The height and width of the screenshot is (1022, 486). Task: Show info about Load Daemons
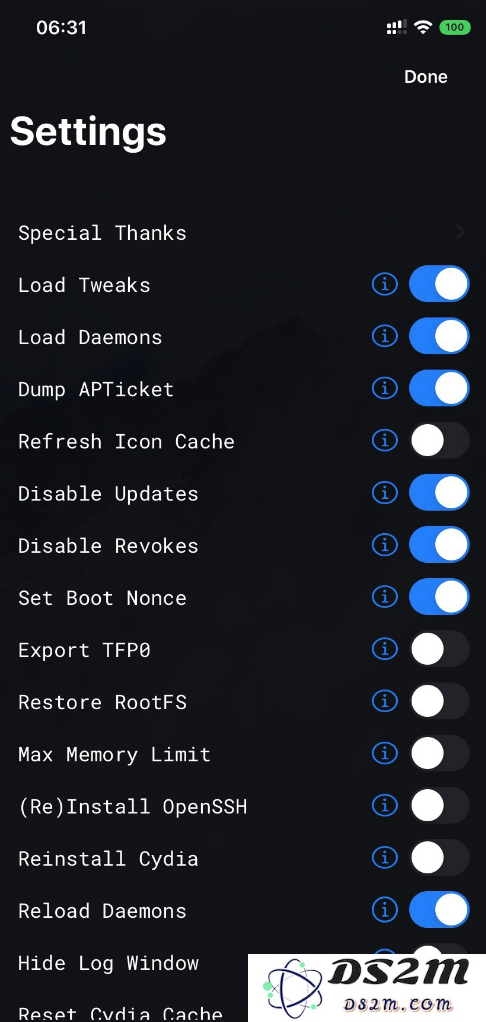click(384, 336)
